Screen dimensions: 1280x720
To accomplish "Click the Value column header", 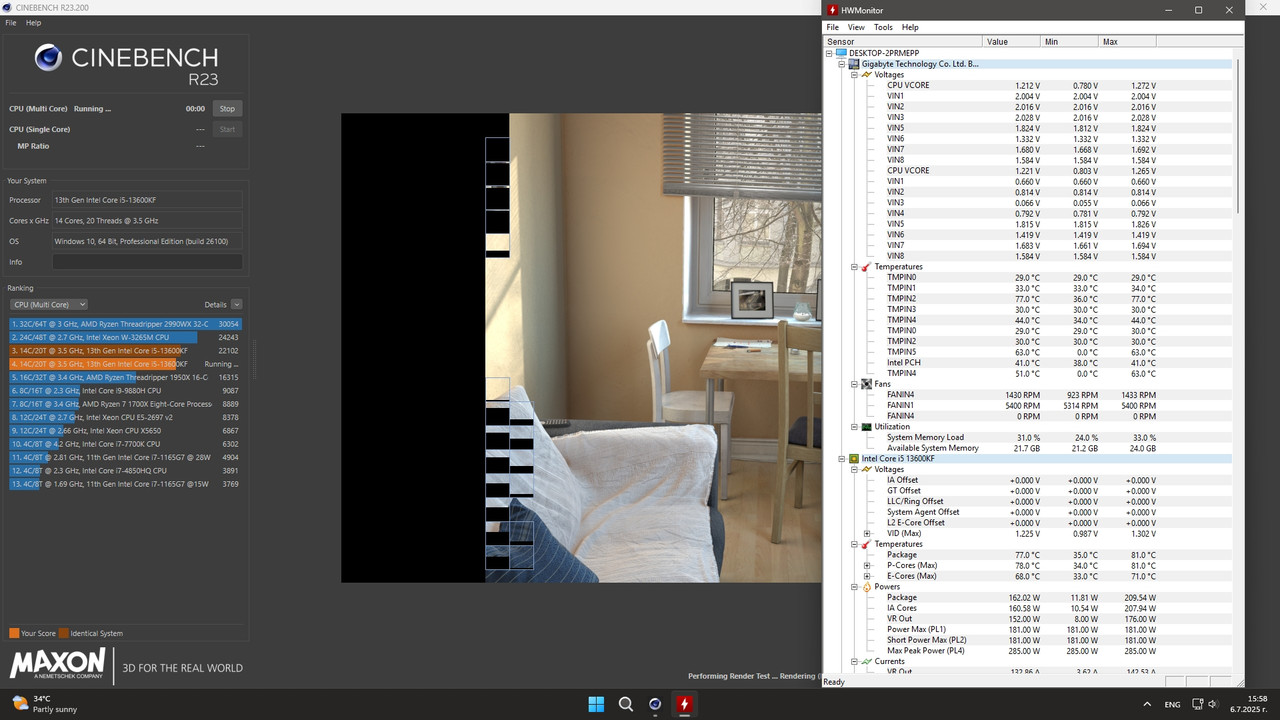I will coord(1012,42).
